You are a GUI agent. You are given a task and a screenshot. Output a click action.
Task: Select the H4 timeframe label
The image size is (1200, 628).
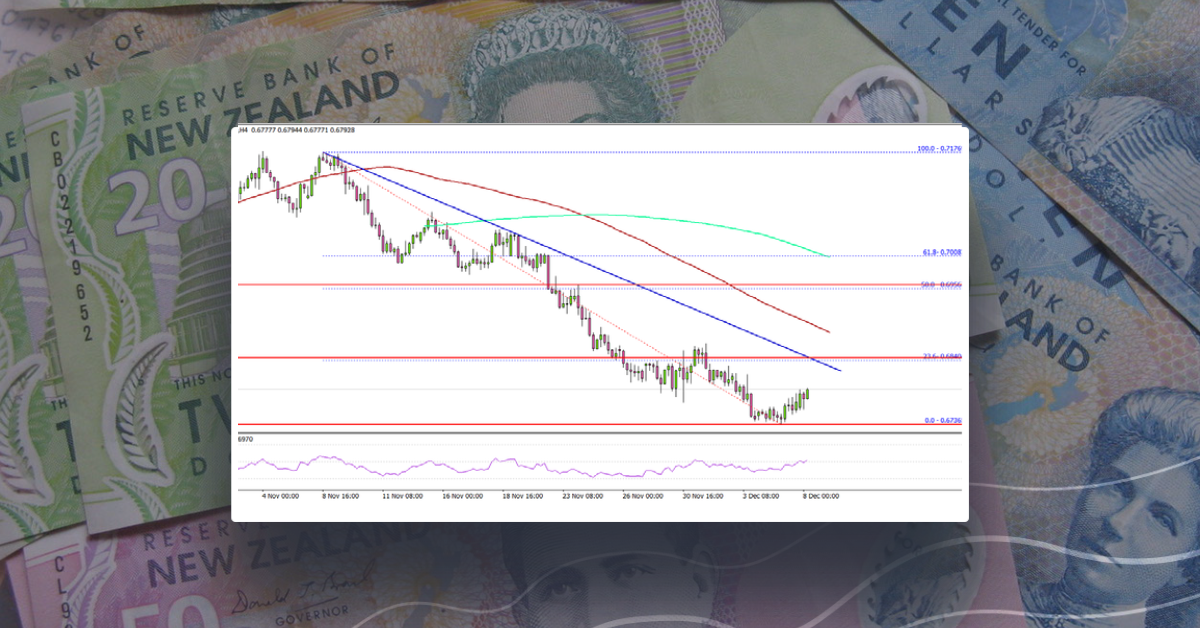[241, 130]
